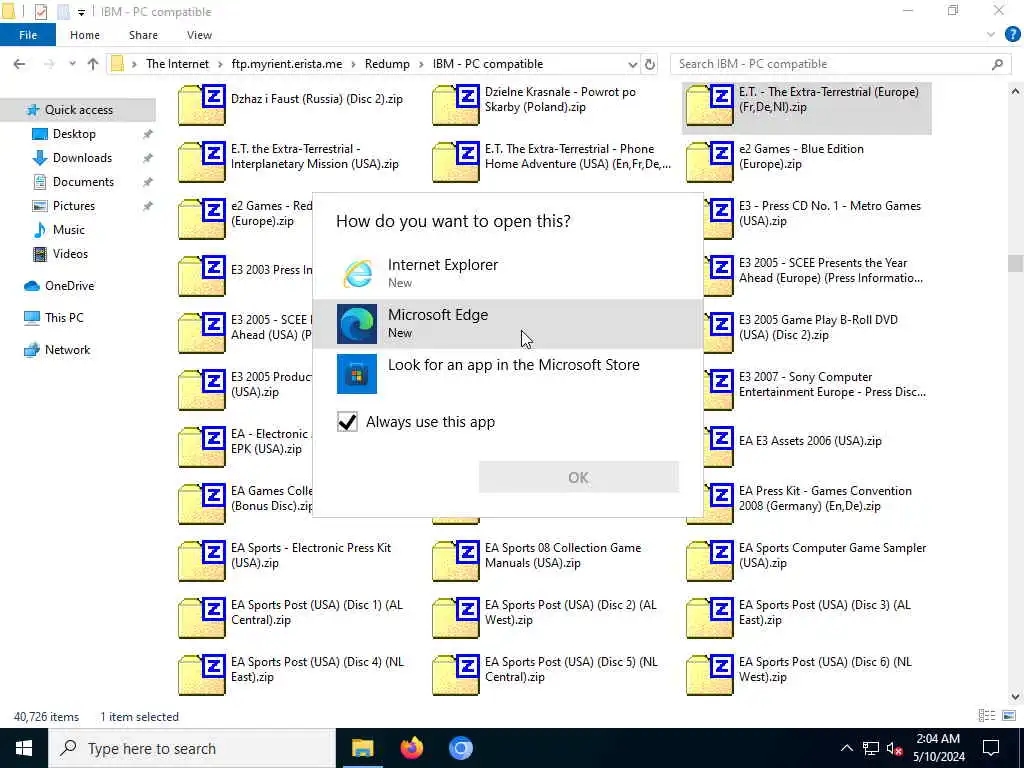Click the taskbar Type here to search box
1024x768 pixels.
(x=192, y=748)
